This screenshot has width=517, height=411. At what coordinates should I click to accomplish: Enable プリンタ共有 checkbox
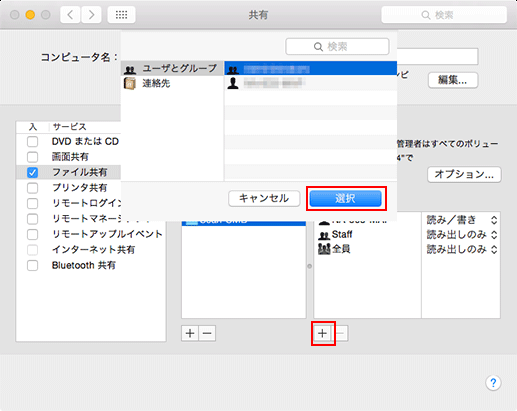pos(32,188)
